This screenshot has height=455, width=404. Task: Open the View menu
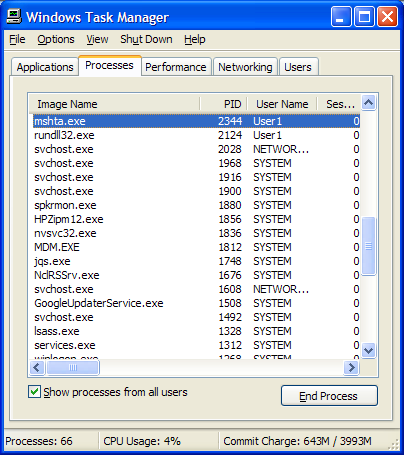tap(97, 39)
